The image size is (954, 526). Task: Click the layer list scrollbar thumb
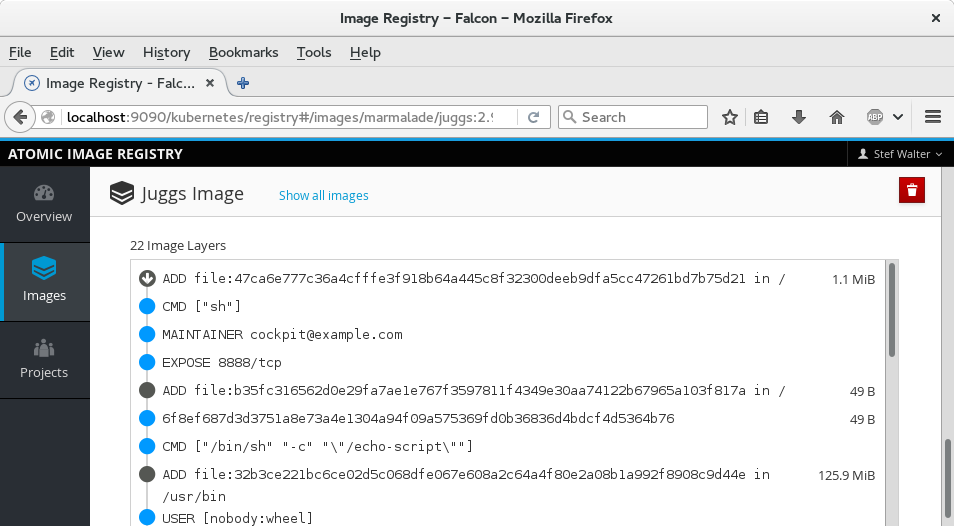click(x=891, y=308)
